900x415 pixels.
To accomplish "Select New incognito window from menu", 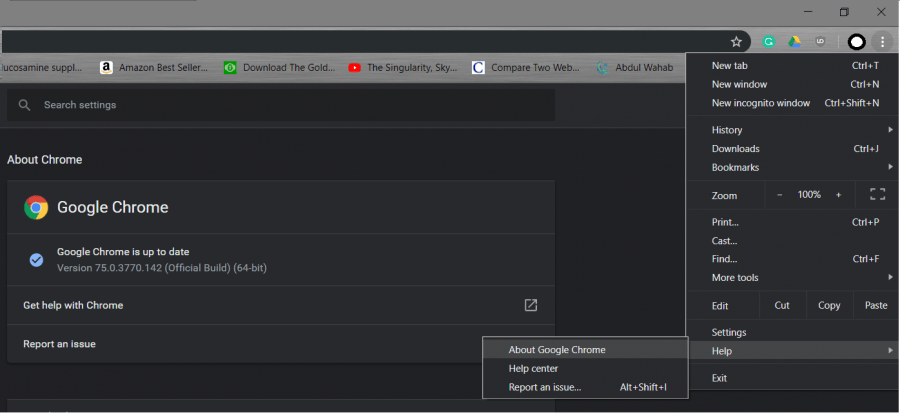I will click(761, 103).
